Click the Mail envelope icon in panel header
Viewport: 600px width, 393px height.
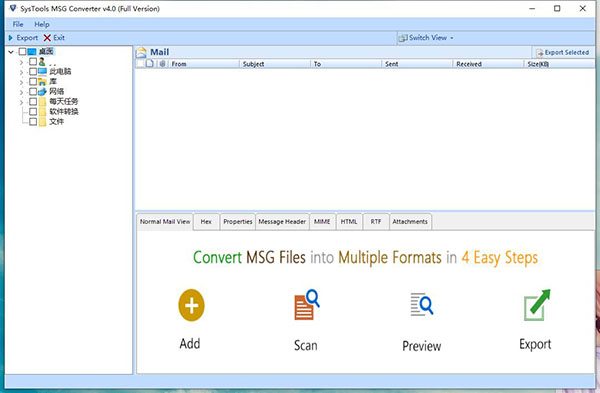141,52
